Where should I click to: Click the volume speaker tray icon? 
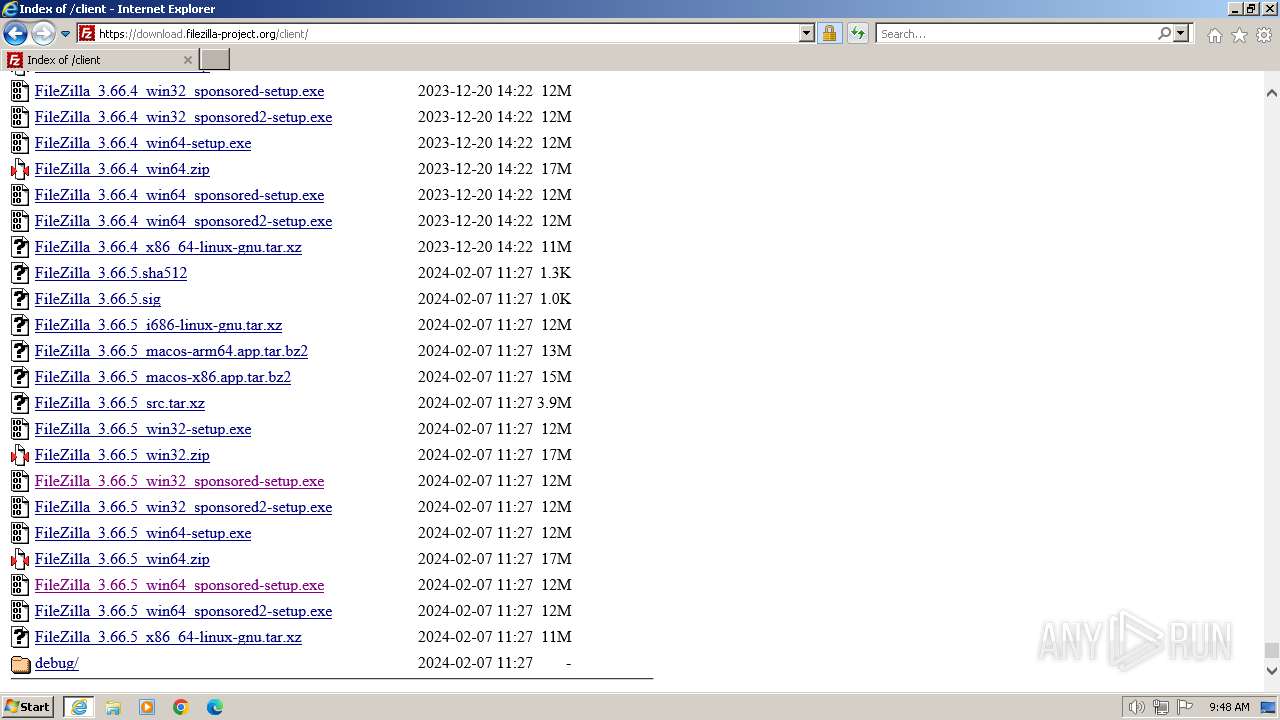[x=1136, y=707]
